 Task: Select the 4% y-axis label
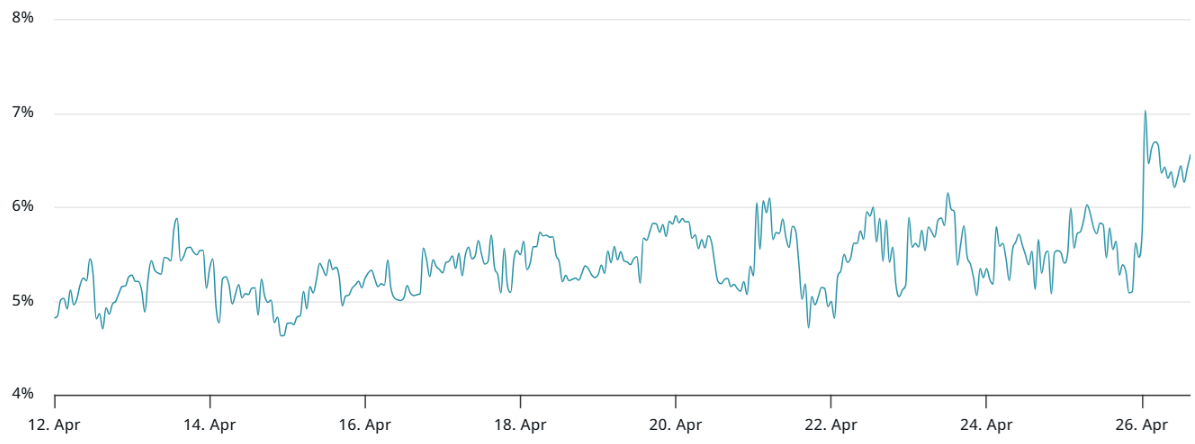click(22, 394)
